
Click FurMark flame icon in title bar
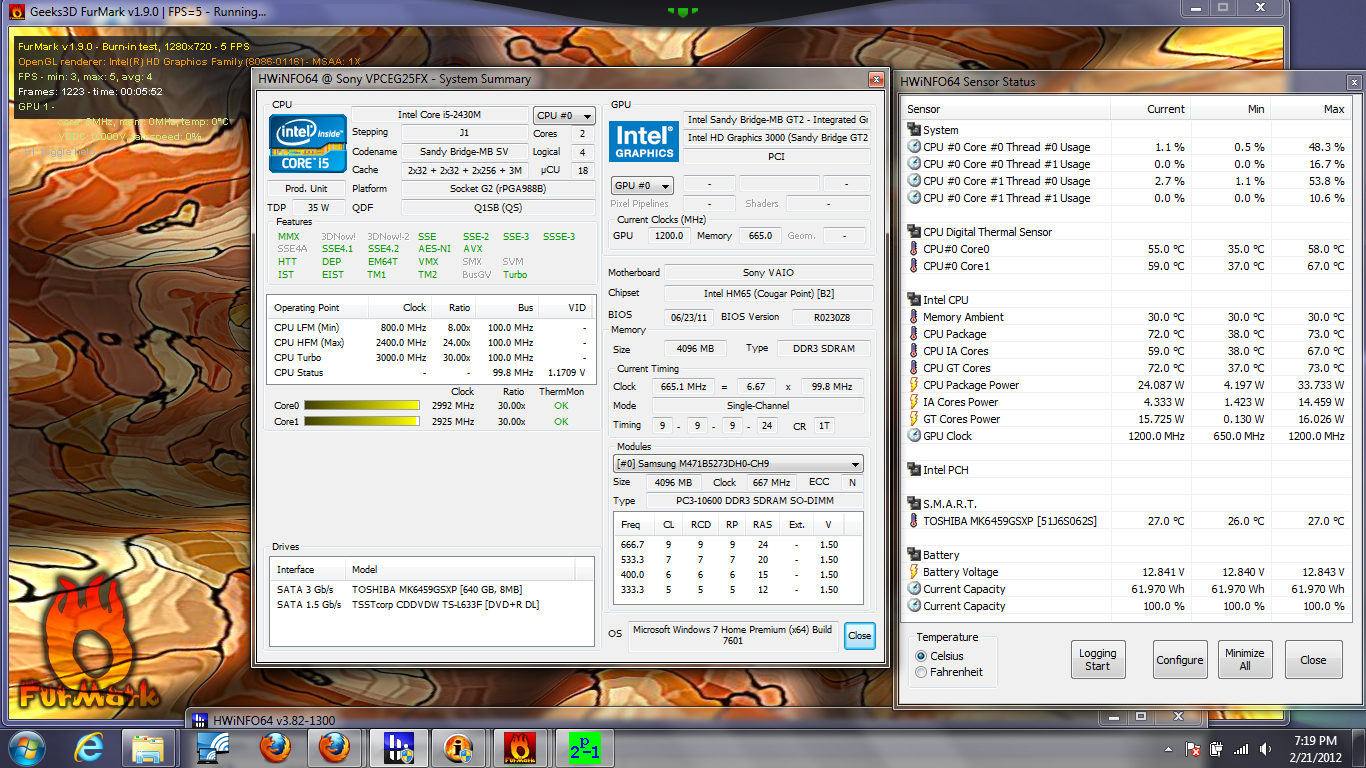15,12
